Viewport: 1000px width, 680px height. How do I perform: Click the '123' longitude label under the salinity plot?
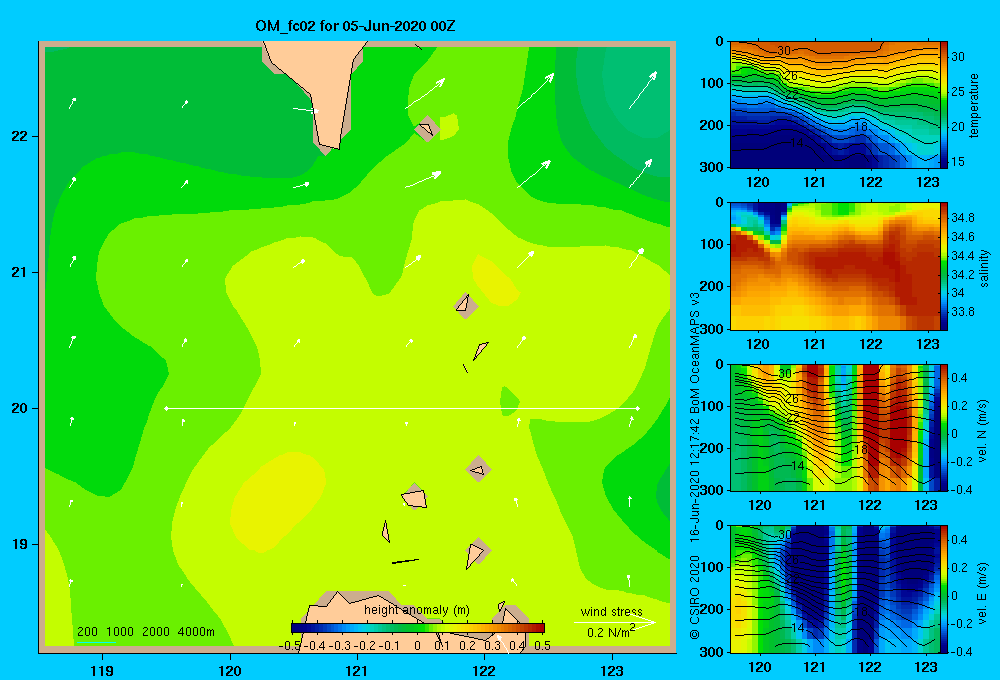[927, 344]
